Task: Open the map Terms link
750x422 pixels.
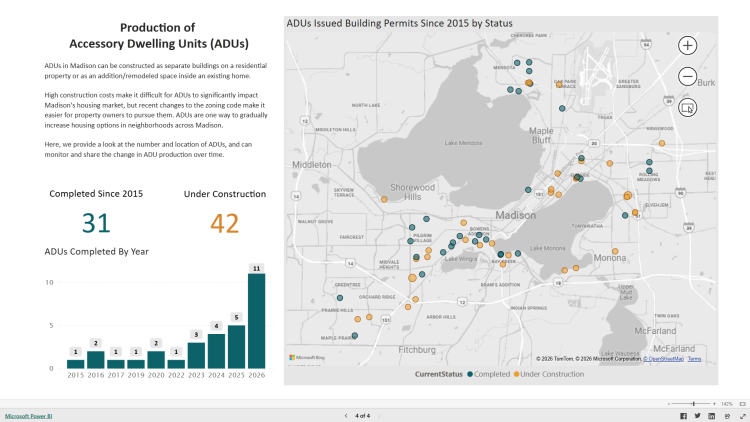Action: pyautogui.click(x=695, y=359)
